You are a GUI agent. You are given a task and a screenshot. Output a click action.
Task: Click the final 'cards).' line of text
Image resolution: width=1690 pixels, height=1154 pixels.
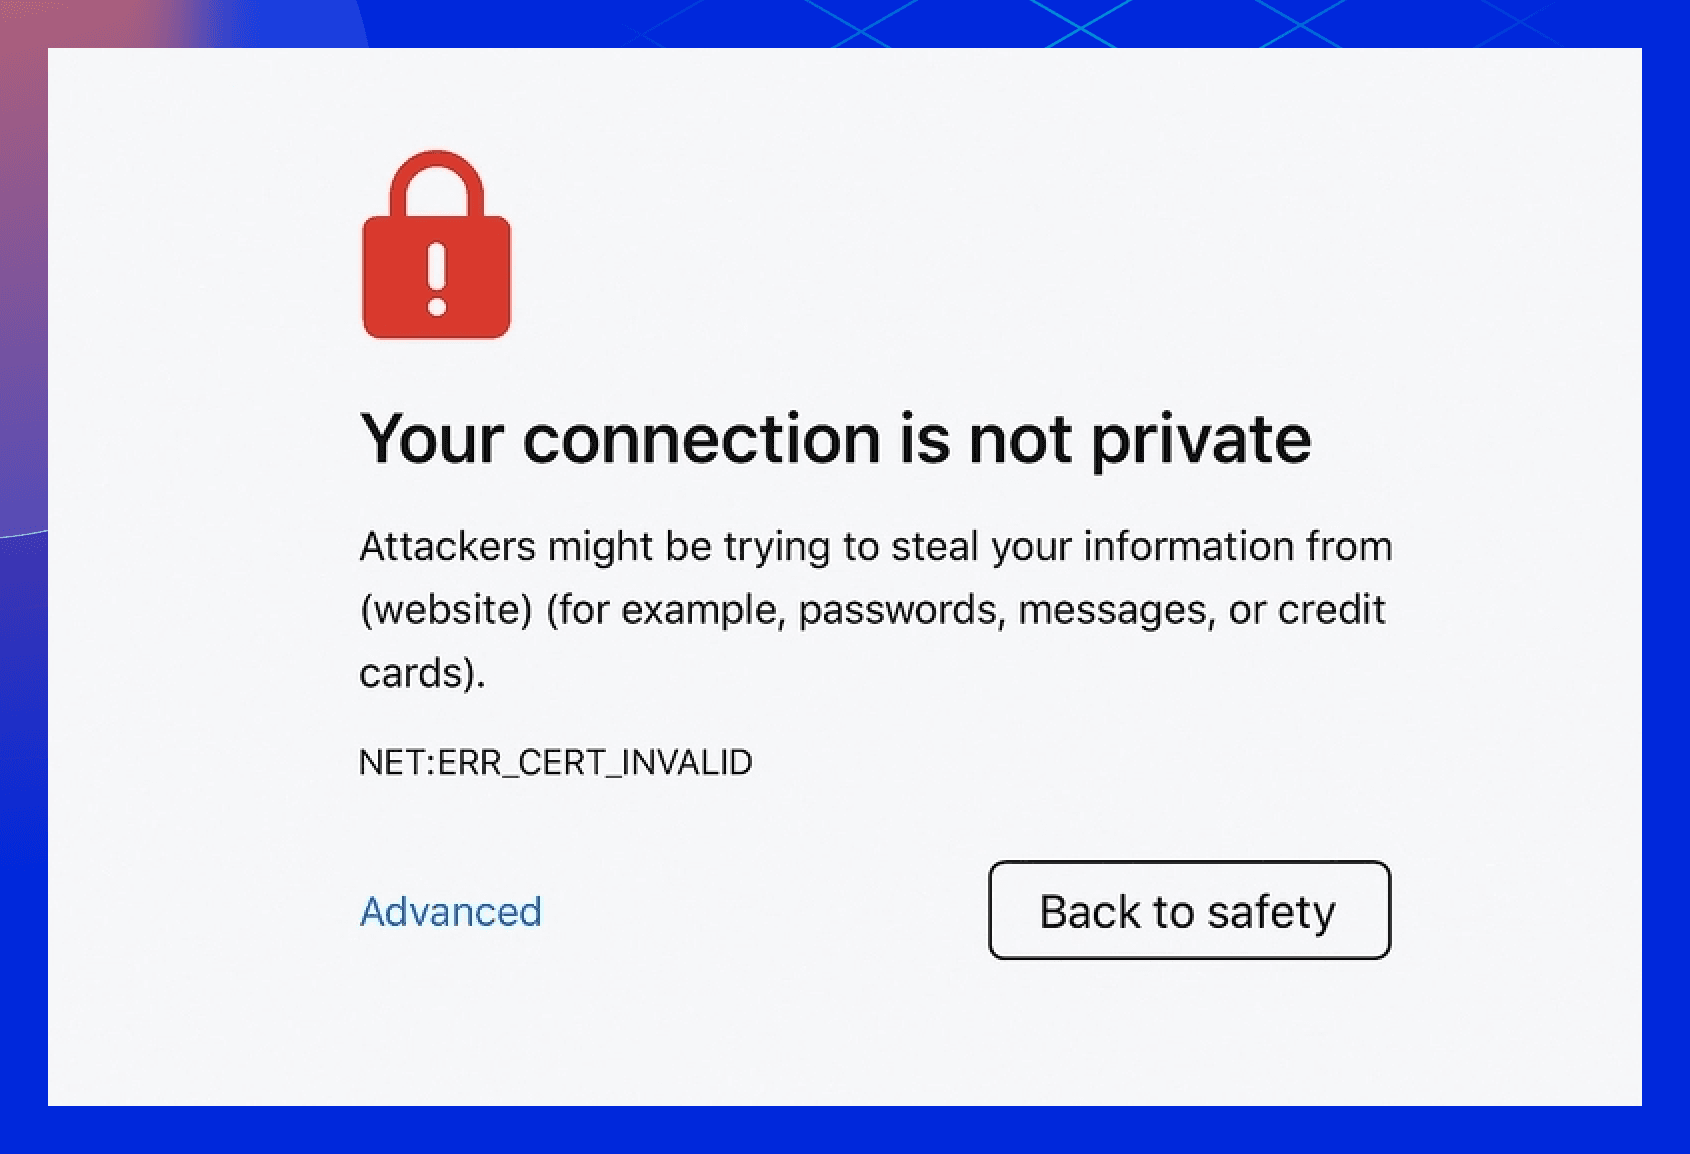[422, 673]
